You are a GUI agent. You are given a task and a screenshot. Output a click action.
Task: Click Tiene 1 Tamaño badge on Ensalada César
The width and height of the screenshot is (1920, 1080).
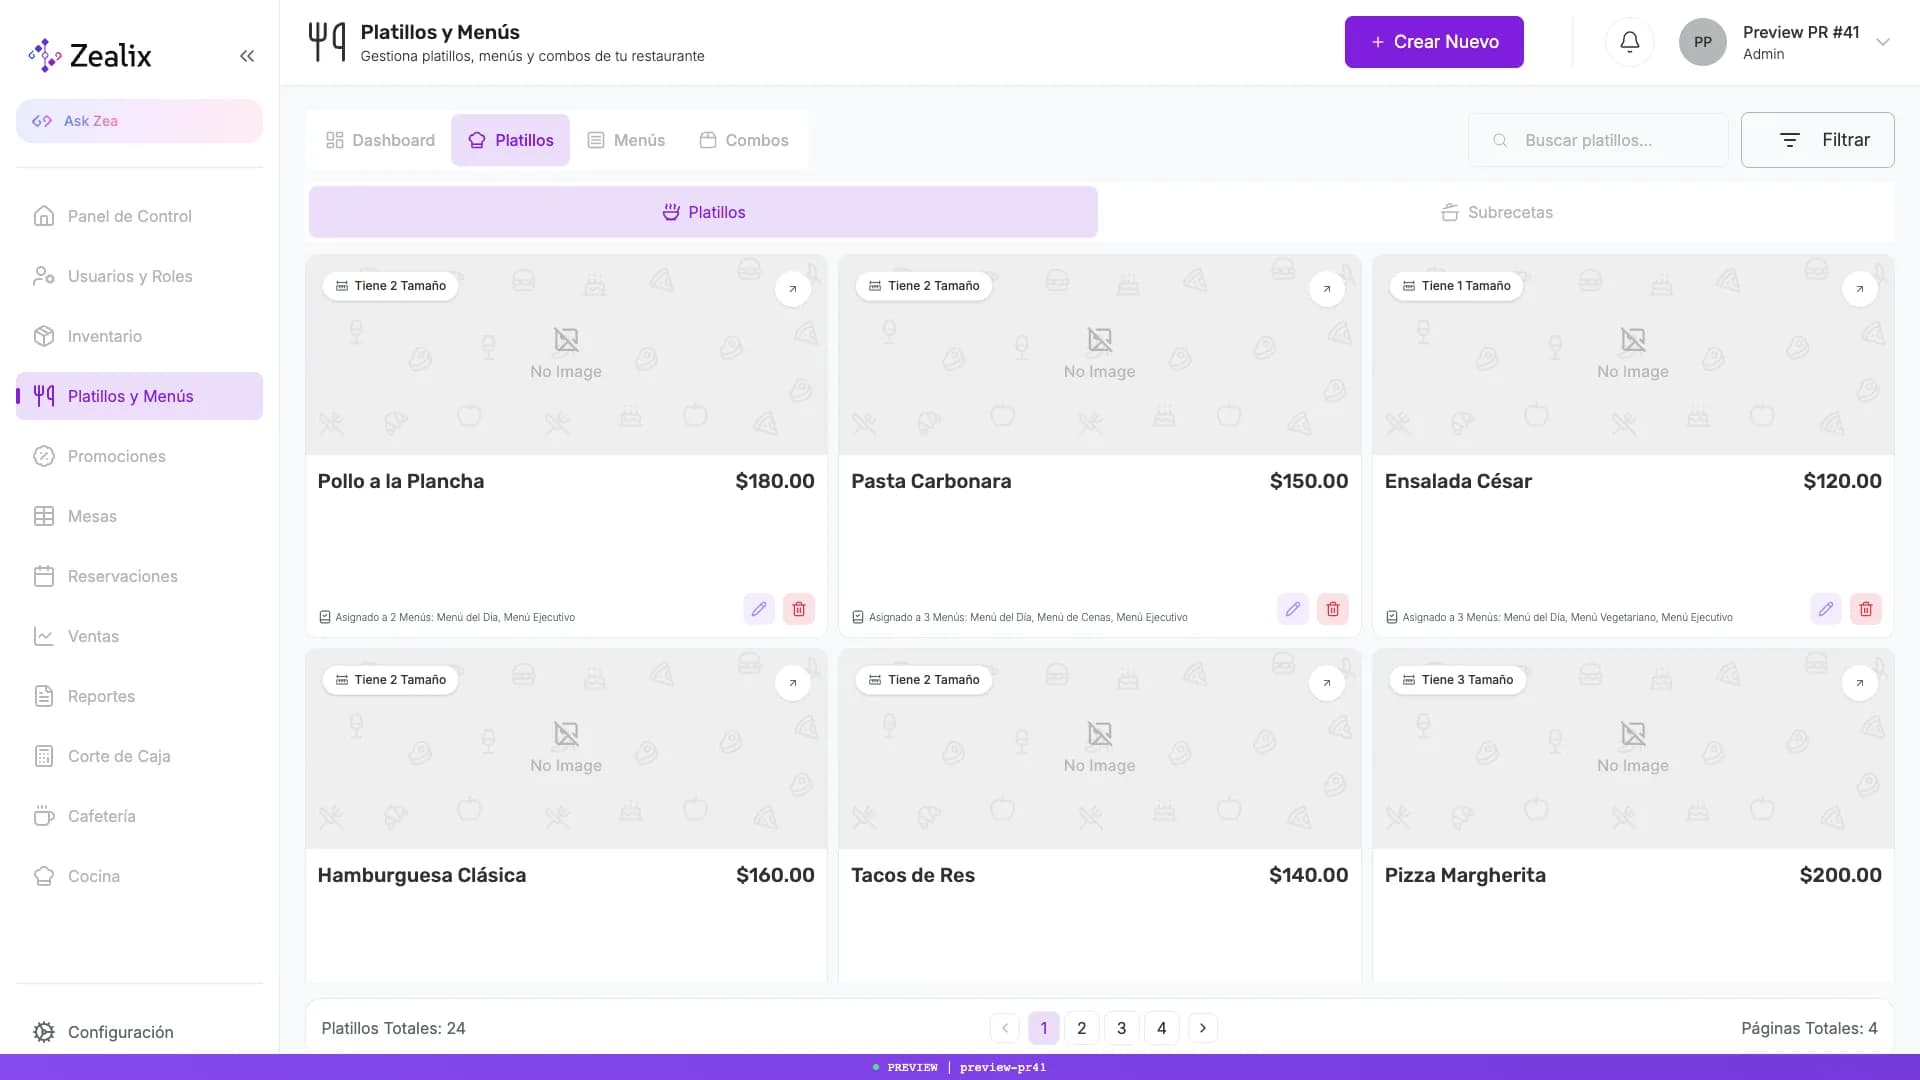pyautogui.click(x=1456, y=286)
